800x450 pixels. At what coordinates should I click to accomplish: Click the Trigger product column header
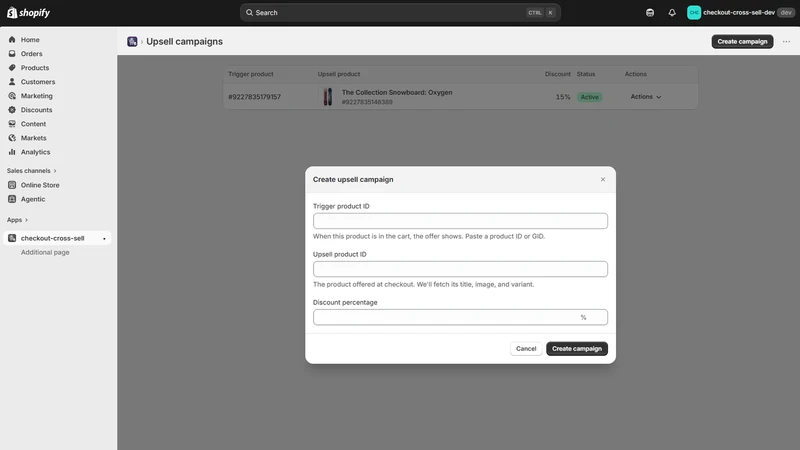click(x=251, y=74)
